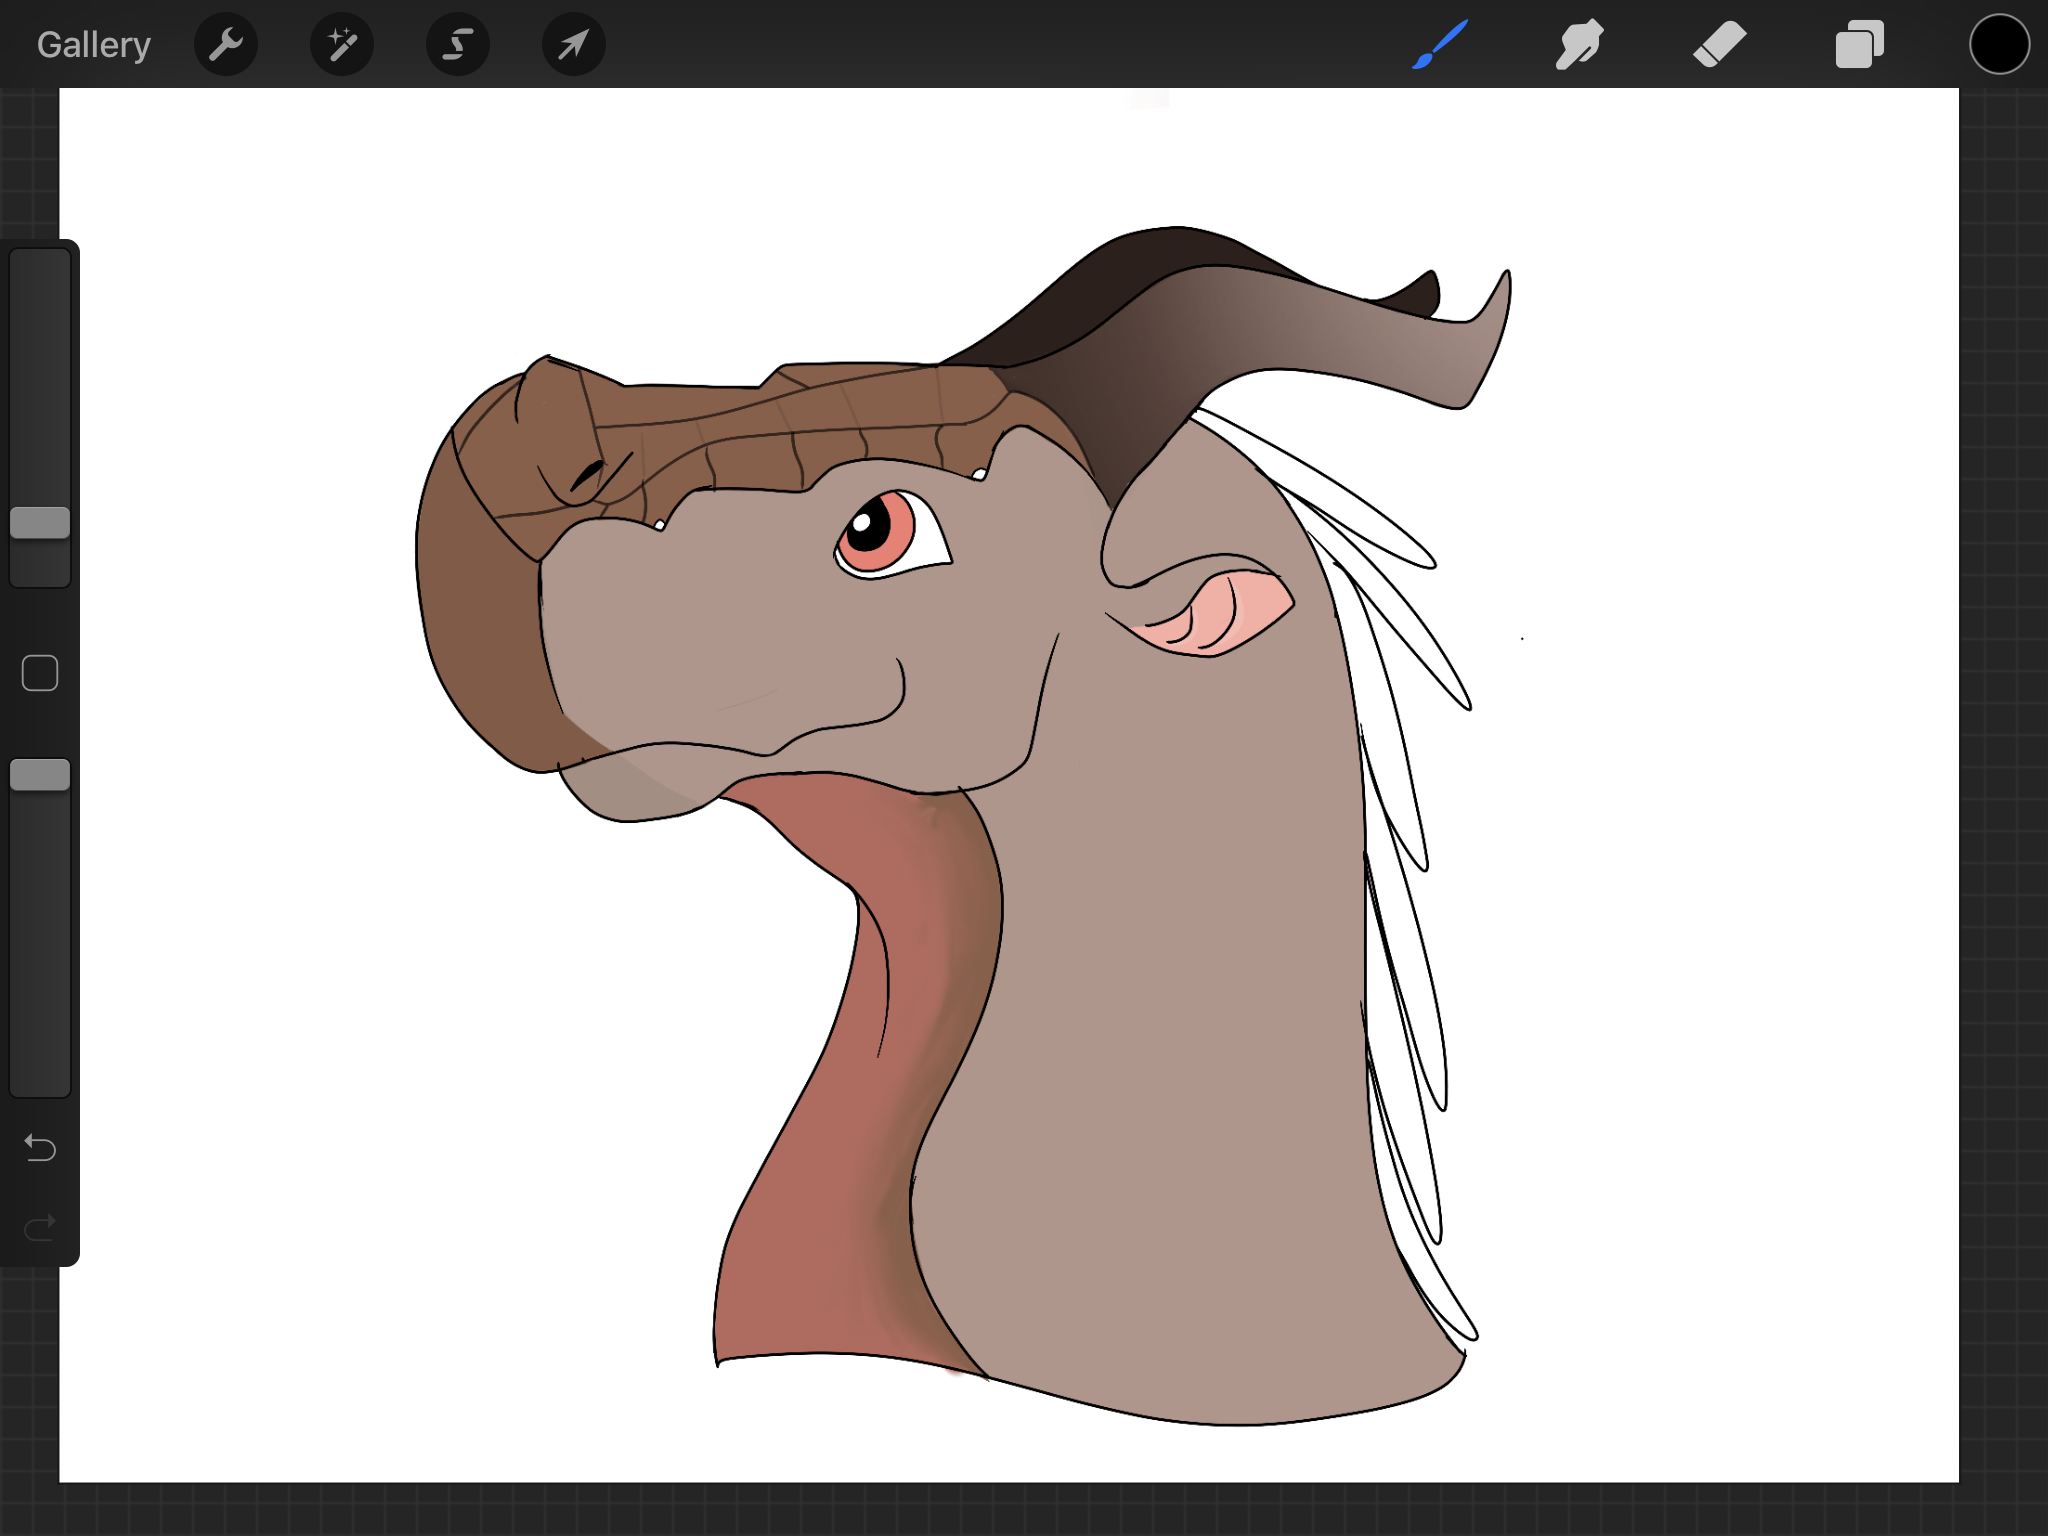Open the Actions wrench menu
2048x1536 pixels.
click(226, 45)
